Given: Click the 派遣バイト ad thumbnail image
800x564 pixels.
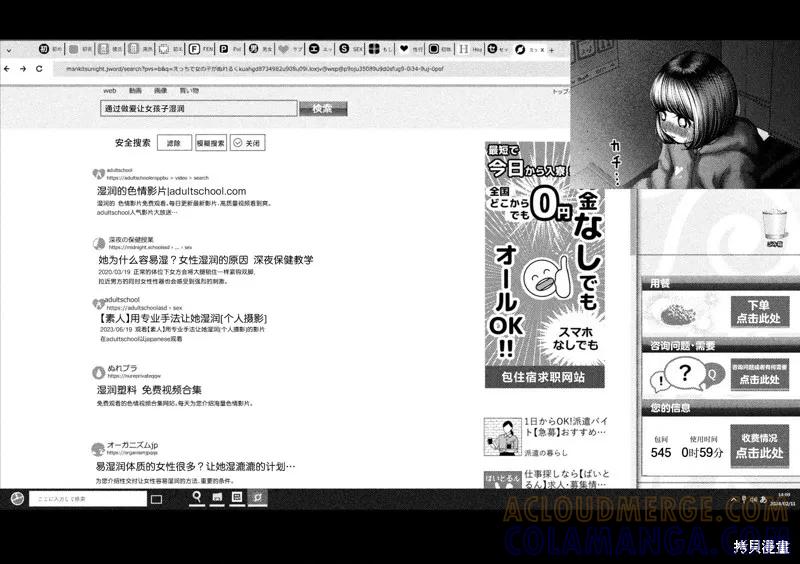Looking at the screenshot, I should click(x=503, y=436).
